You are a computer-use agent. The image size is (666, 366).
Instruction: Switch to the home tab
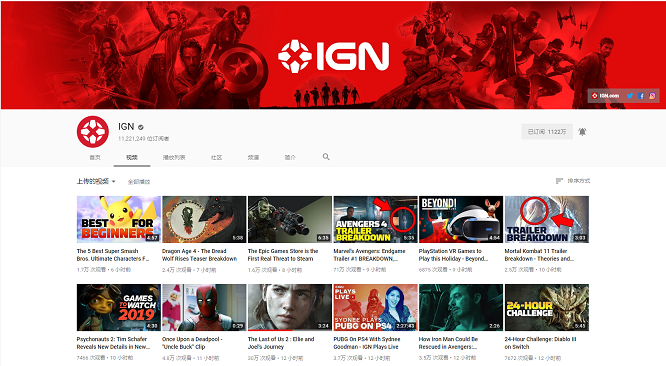click(x=95, y=157)
